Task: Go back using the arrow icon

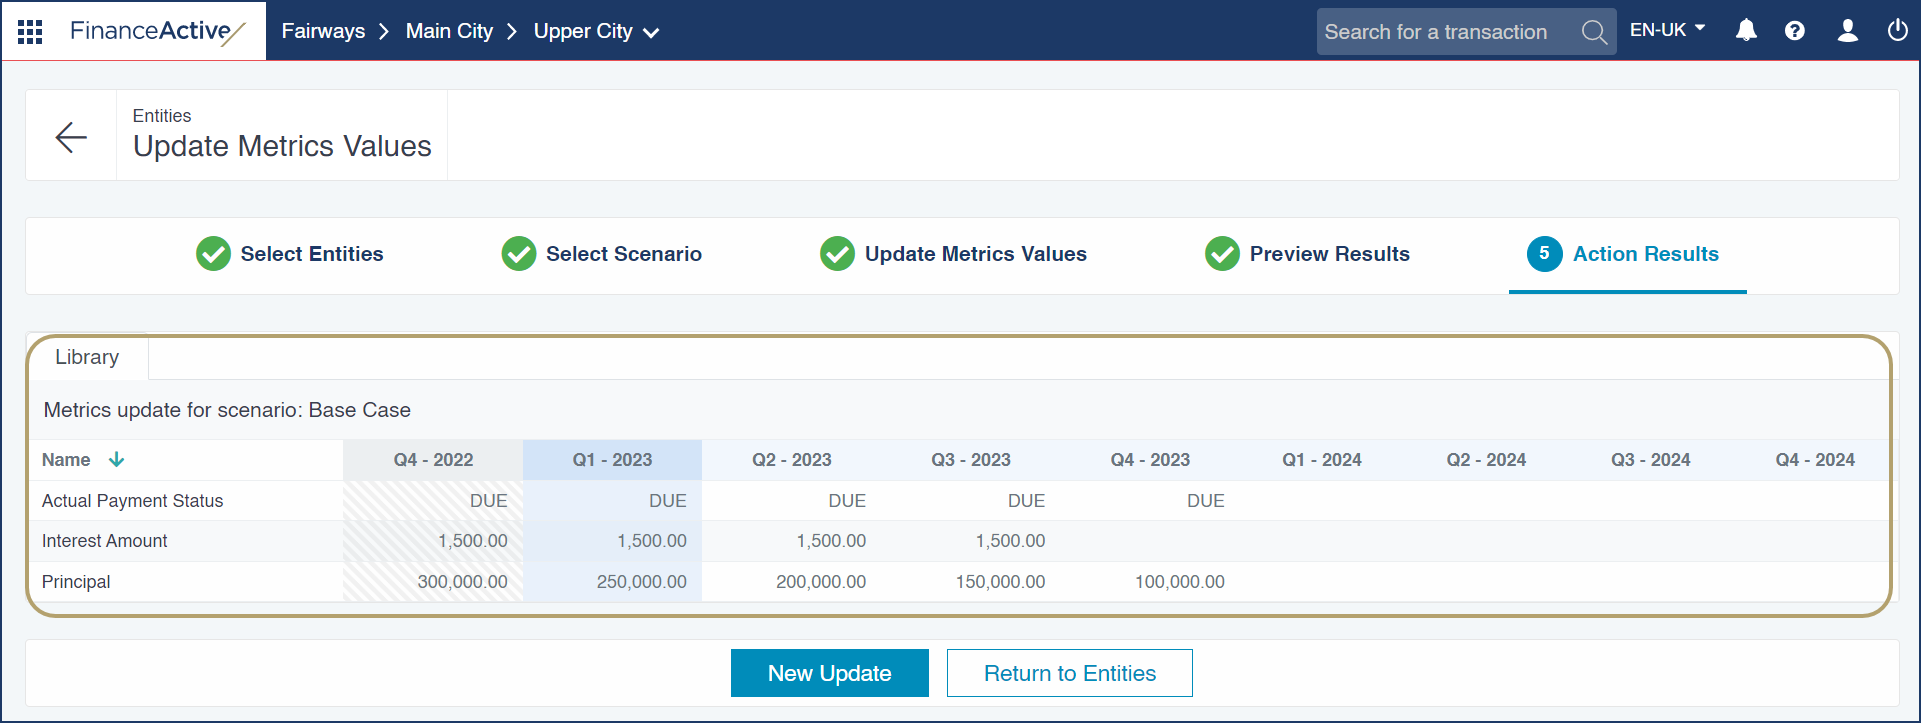Action: click(x=71, y=137)
